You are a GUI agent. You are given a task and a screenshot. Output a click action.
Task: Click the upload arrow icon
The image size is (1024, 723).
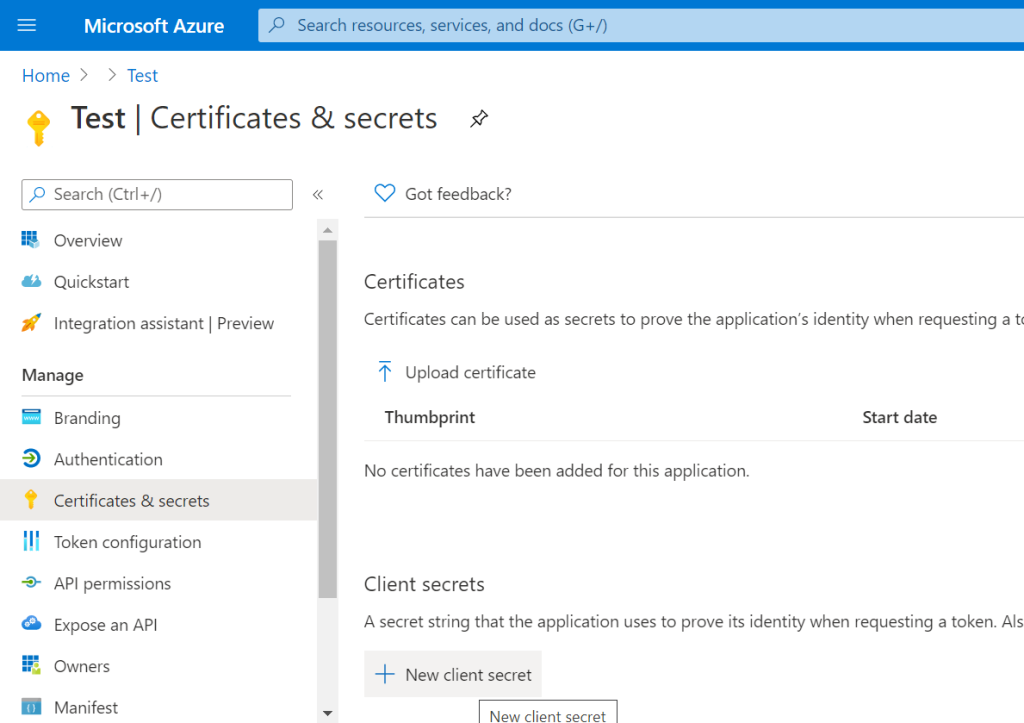[385, 372]
